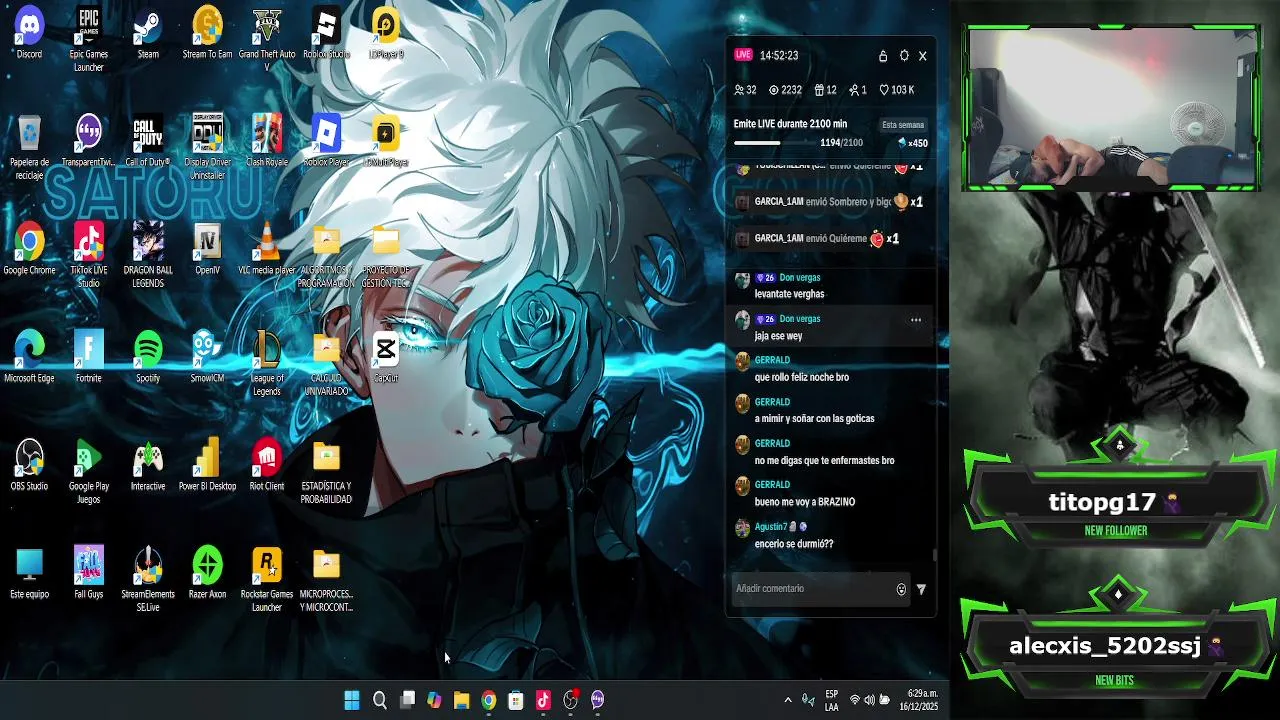The height and width of the screenshot is (720, 1280).
Task: Select the TikTok LIVE Studio desktop icon
Action: (x=89, y=256)
